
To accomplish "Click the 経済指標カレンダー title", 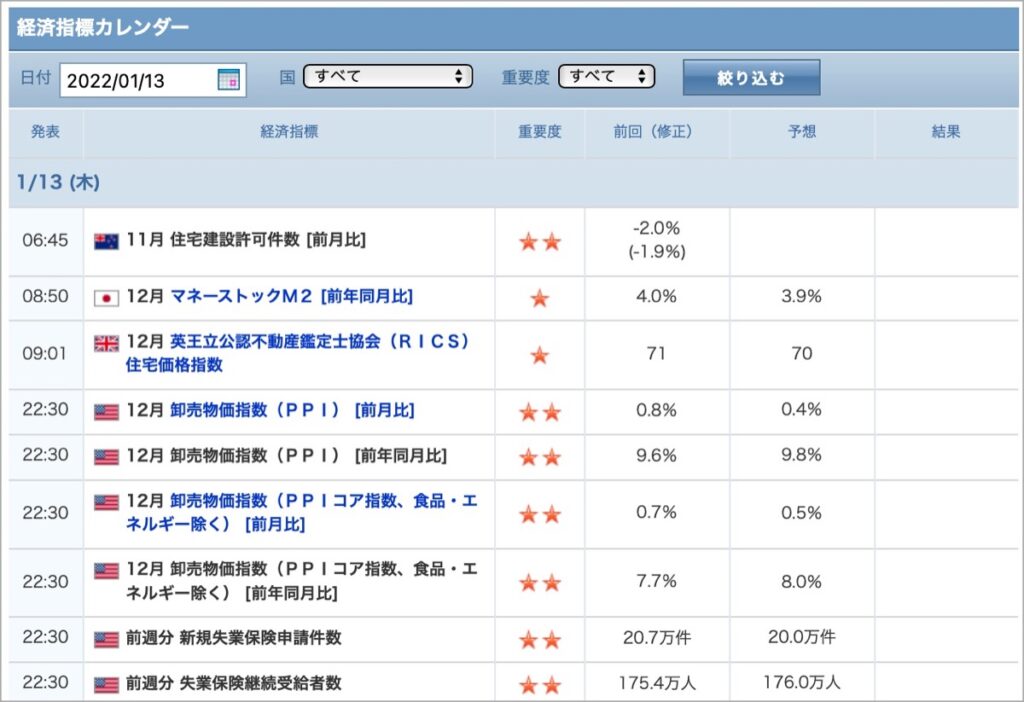I will 103,27.
